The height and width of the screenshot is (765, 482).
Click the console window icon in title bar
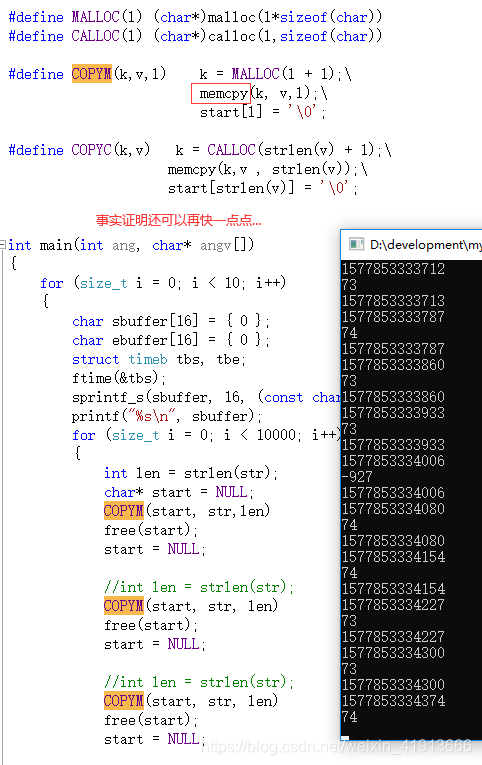[x=356, y=244]
